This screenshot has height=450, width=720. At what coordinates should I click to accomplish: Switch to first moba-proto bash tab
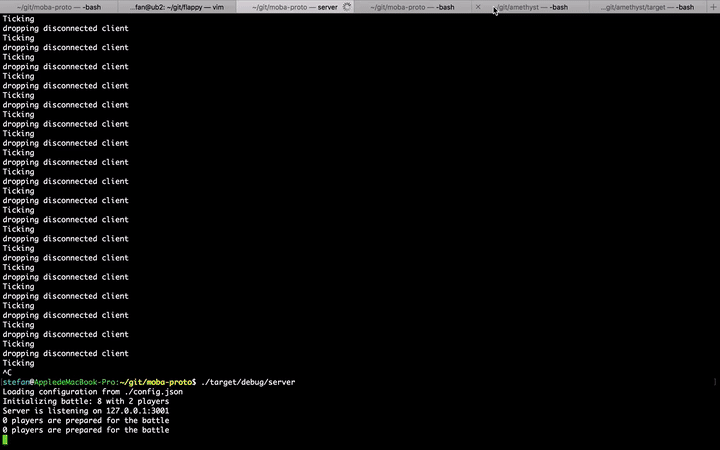59,7
